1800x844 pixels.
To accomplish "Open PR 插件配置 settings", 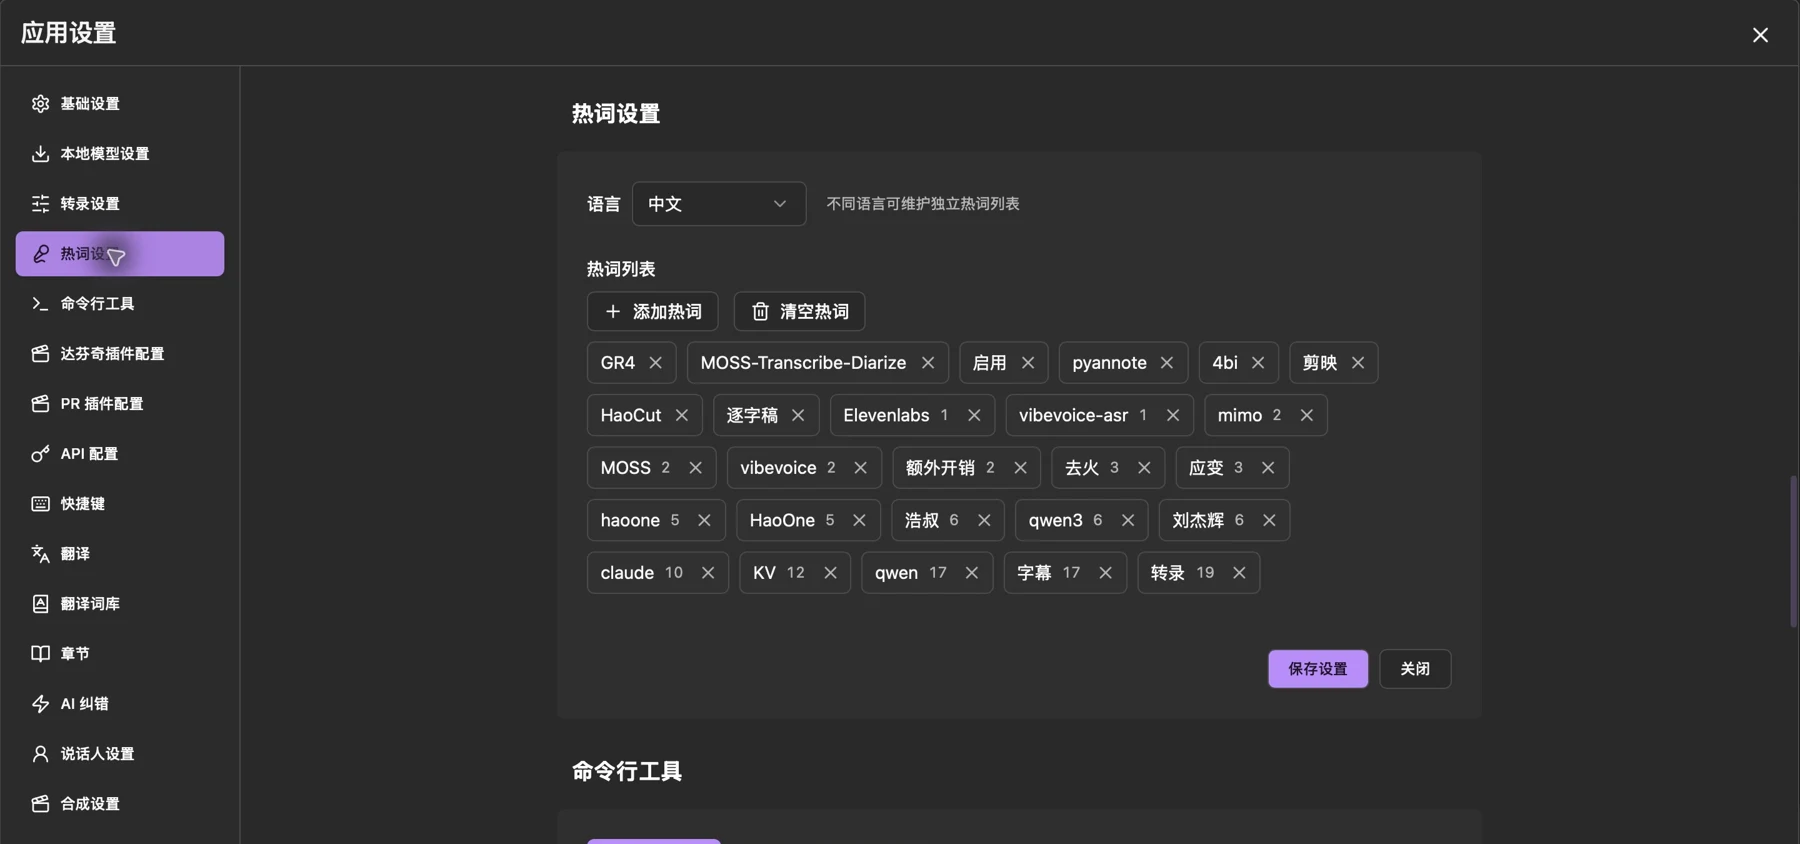I will [120, 404].
